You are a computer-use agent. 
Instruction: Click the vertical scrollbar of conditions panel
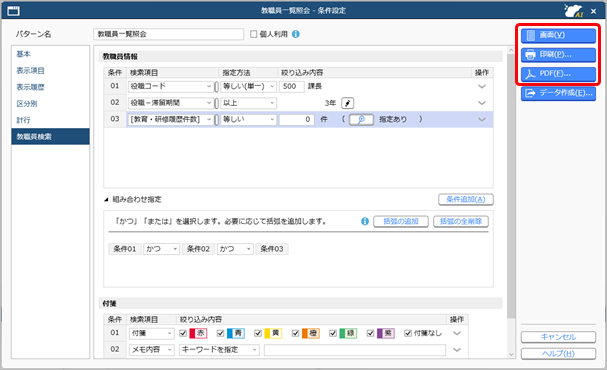point(511,186)
